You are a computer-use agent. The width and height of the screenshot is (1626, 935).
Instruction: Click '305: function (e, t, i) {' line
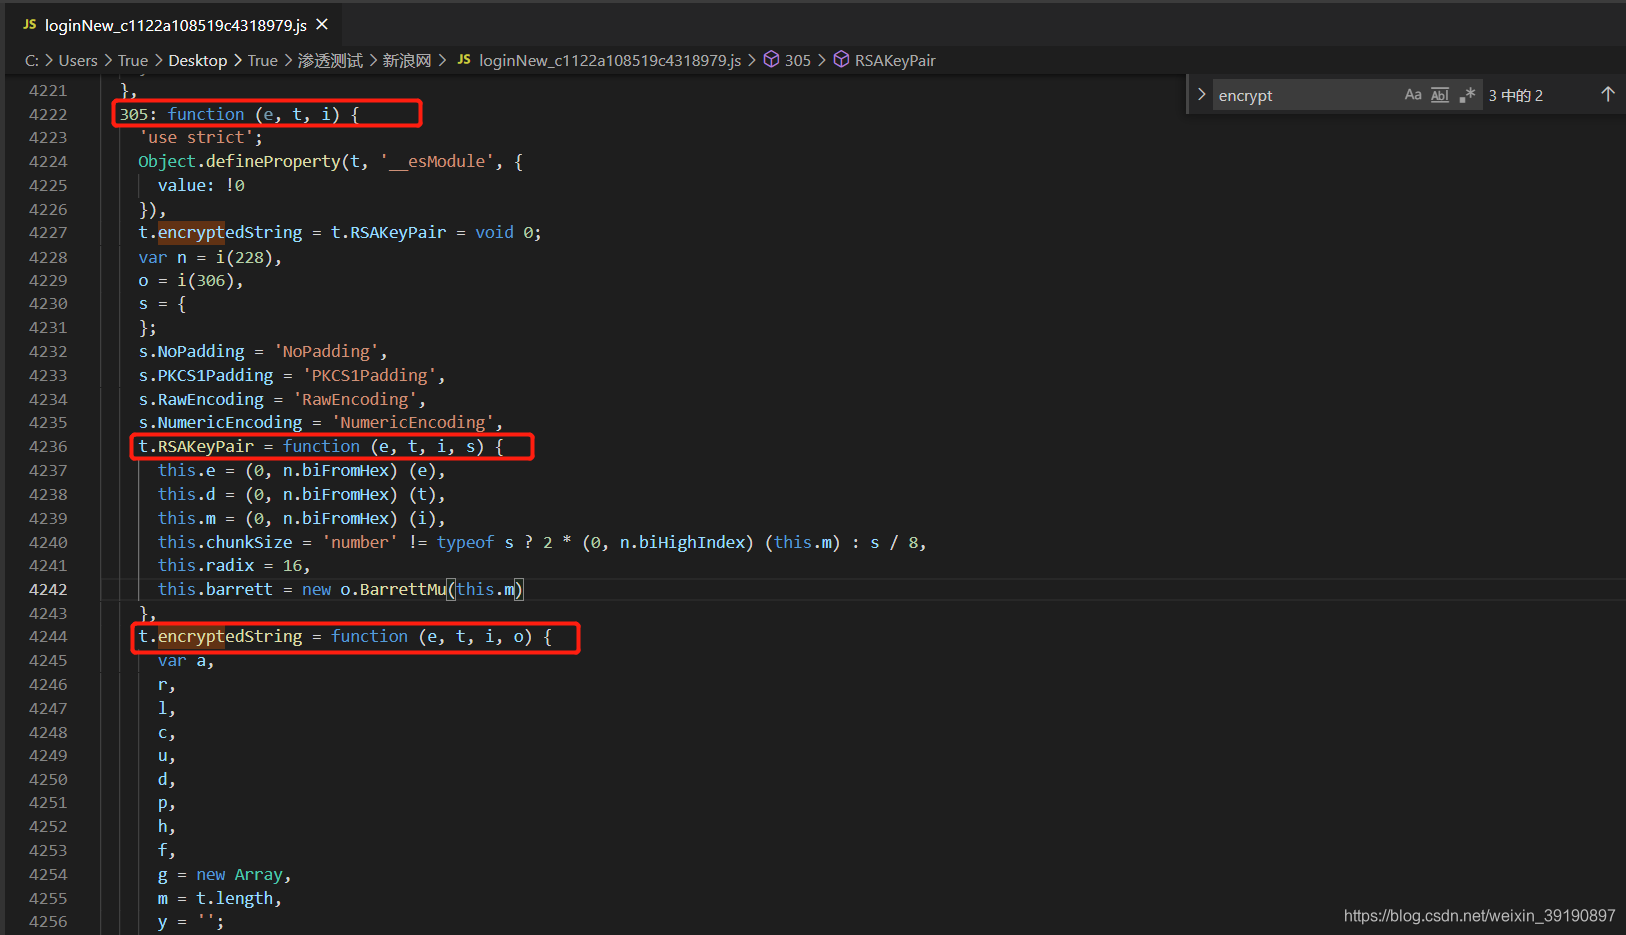(x=239, y=114)
